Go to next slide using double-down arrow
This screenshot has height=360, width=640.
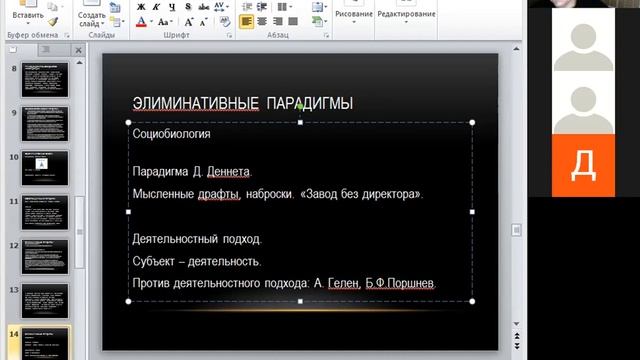tap(517, 345)
